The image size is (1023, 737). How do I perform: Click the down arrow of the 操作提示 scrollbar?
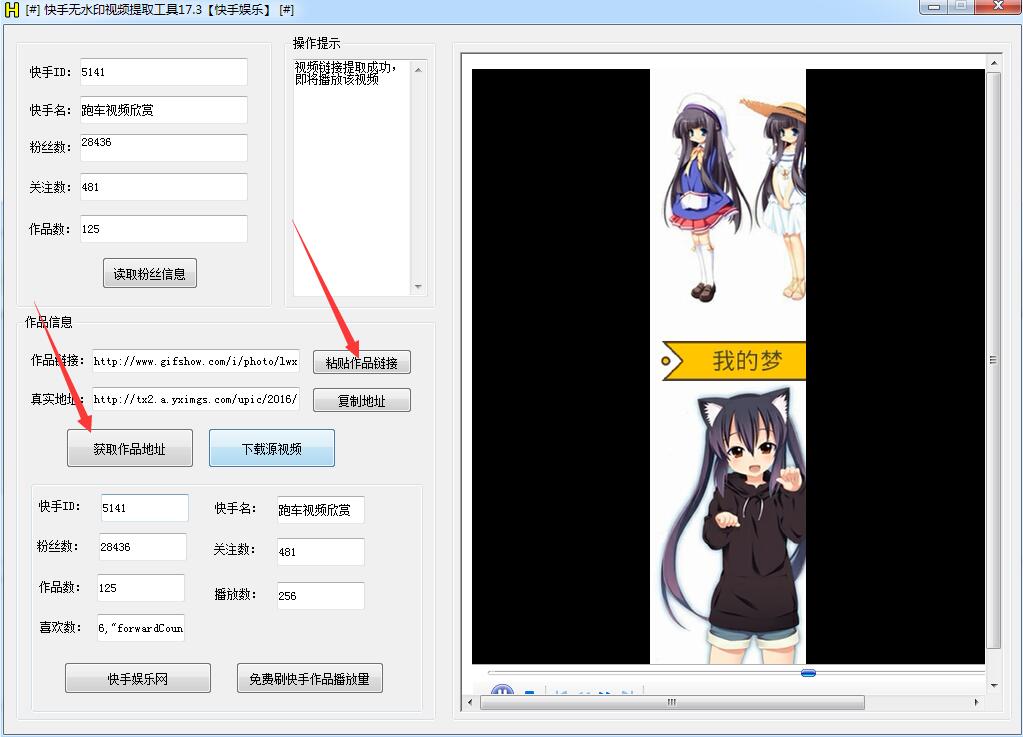point(418,286)
